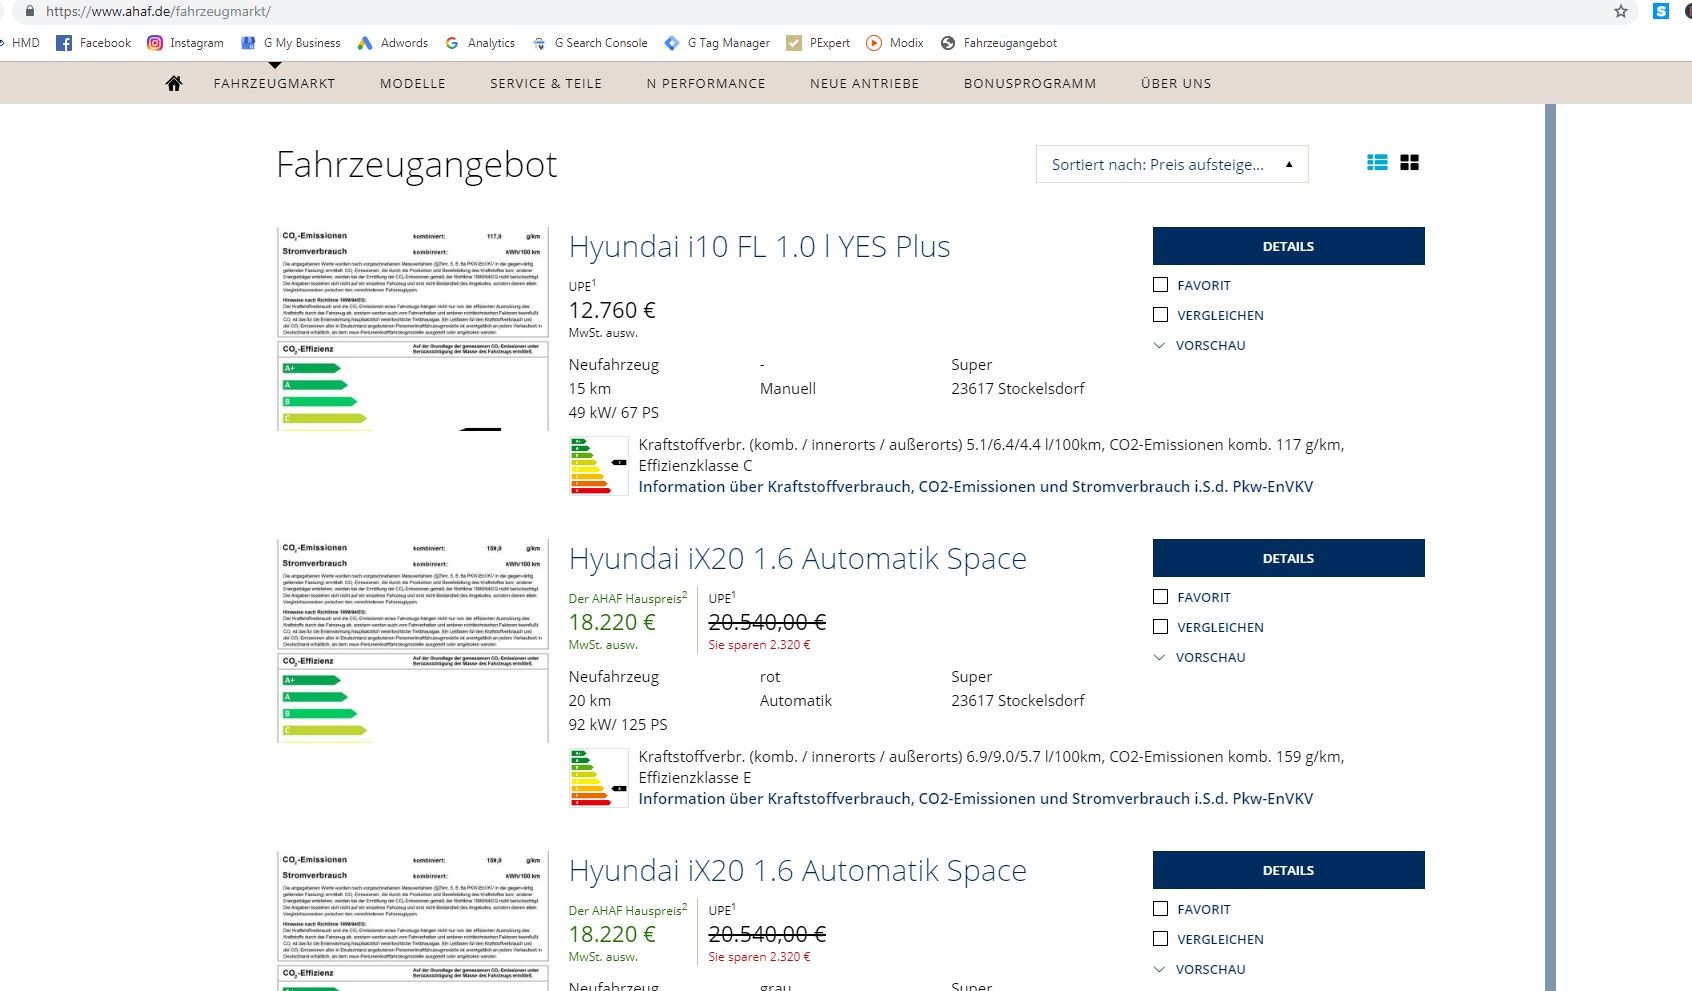Open G My Business bookmark

tap(290, 43)
